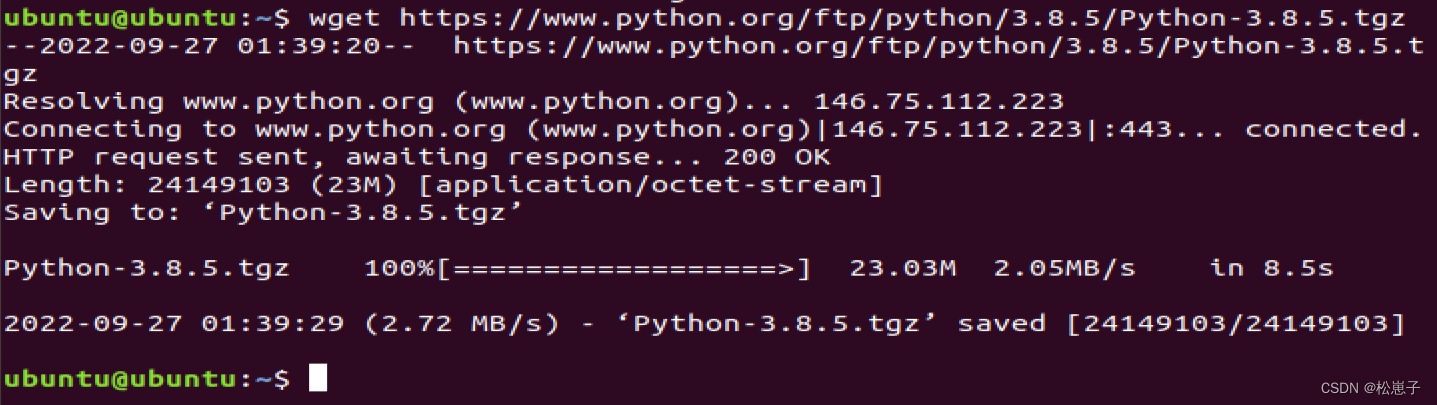Click the 23.03M downloaded size
The height and width of the screenshot is (405, 1437).
903,268
